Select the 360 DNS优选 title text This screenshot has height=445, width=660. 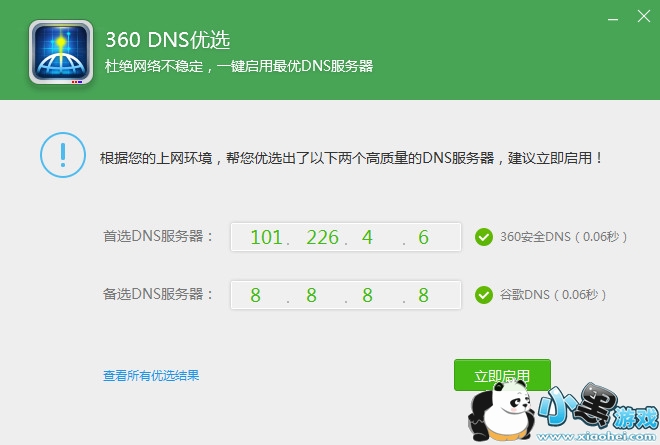[x=168, y=40]
